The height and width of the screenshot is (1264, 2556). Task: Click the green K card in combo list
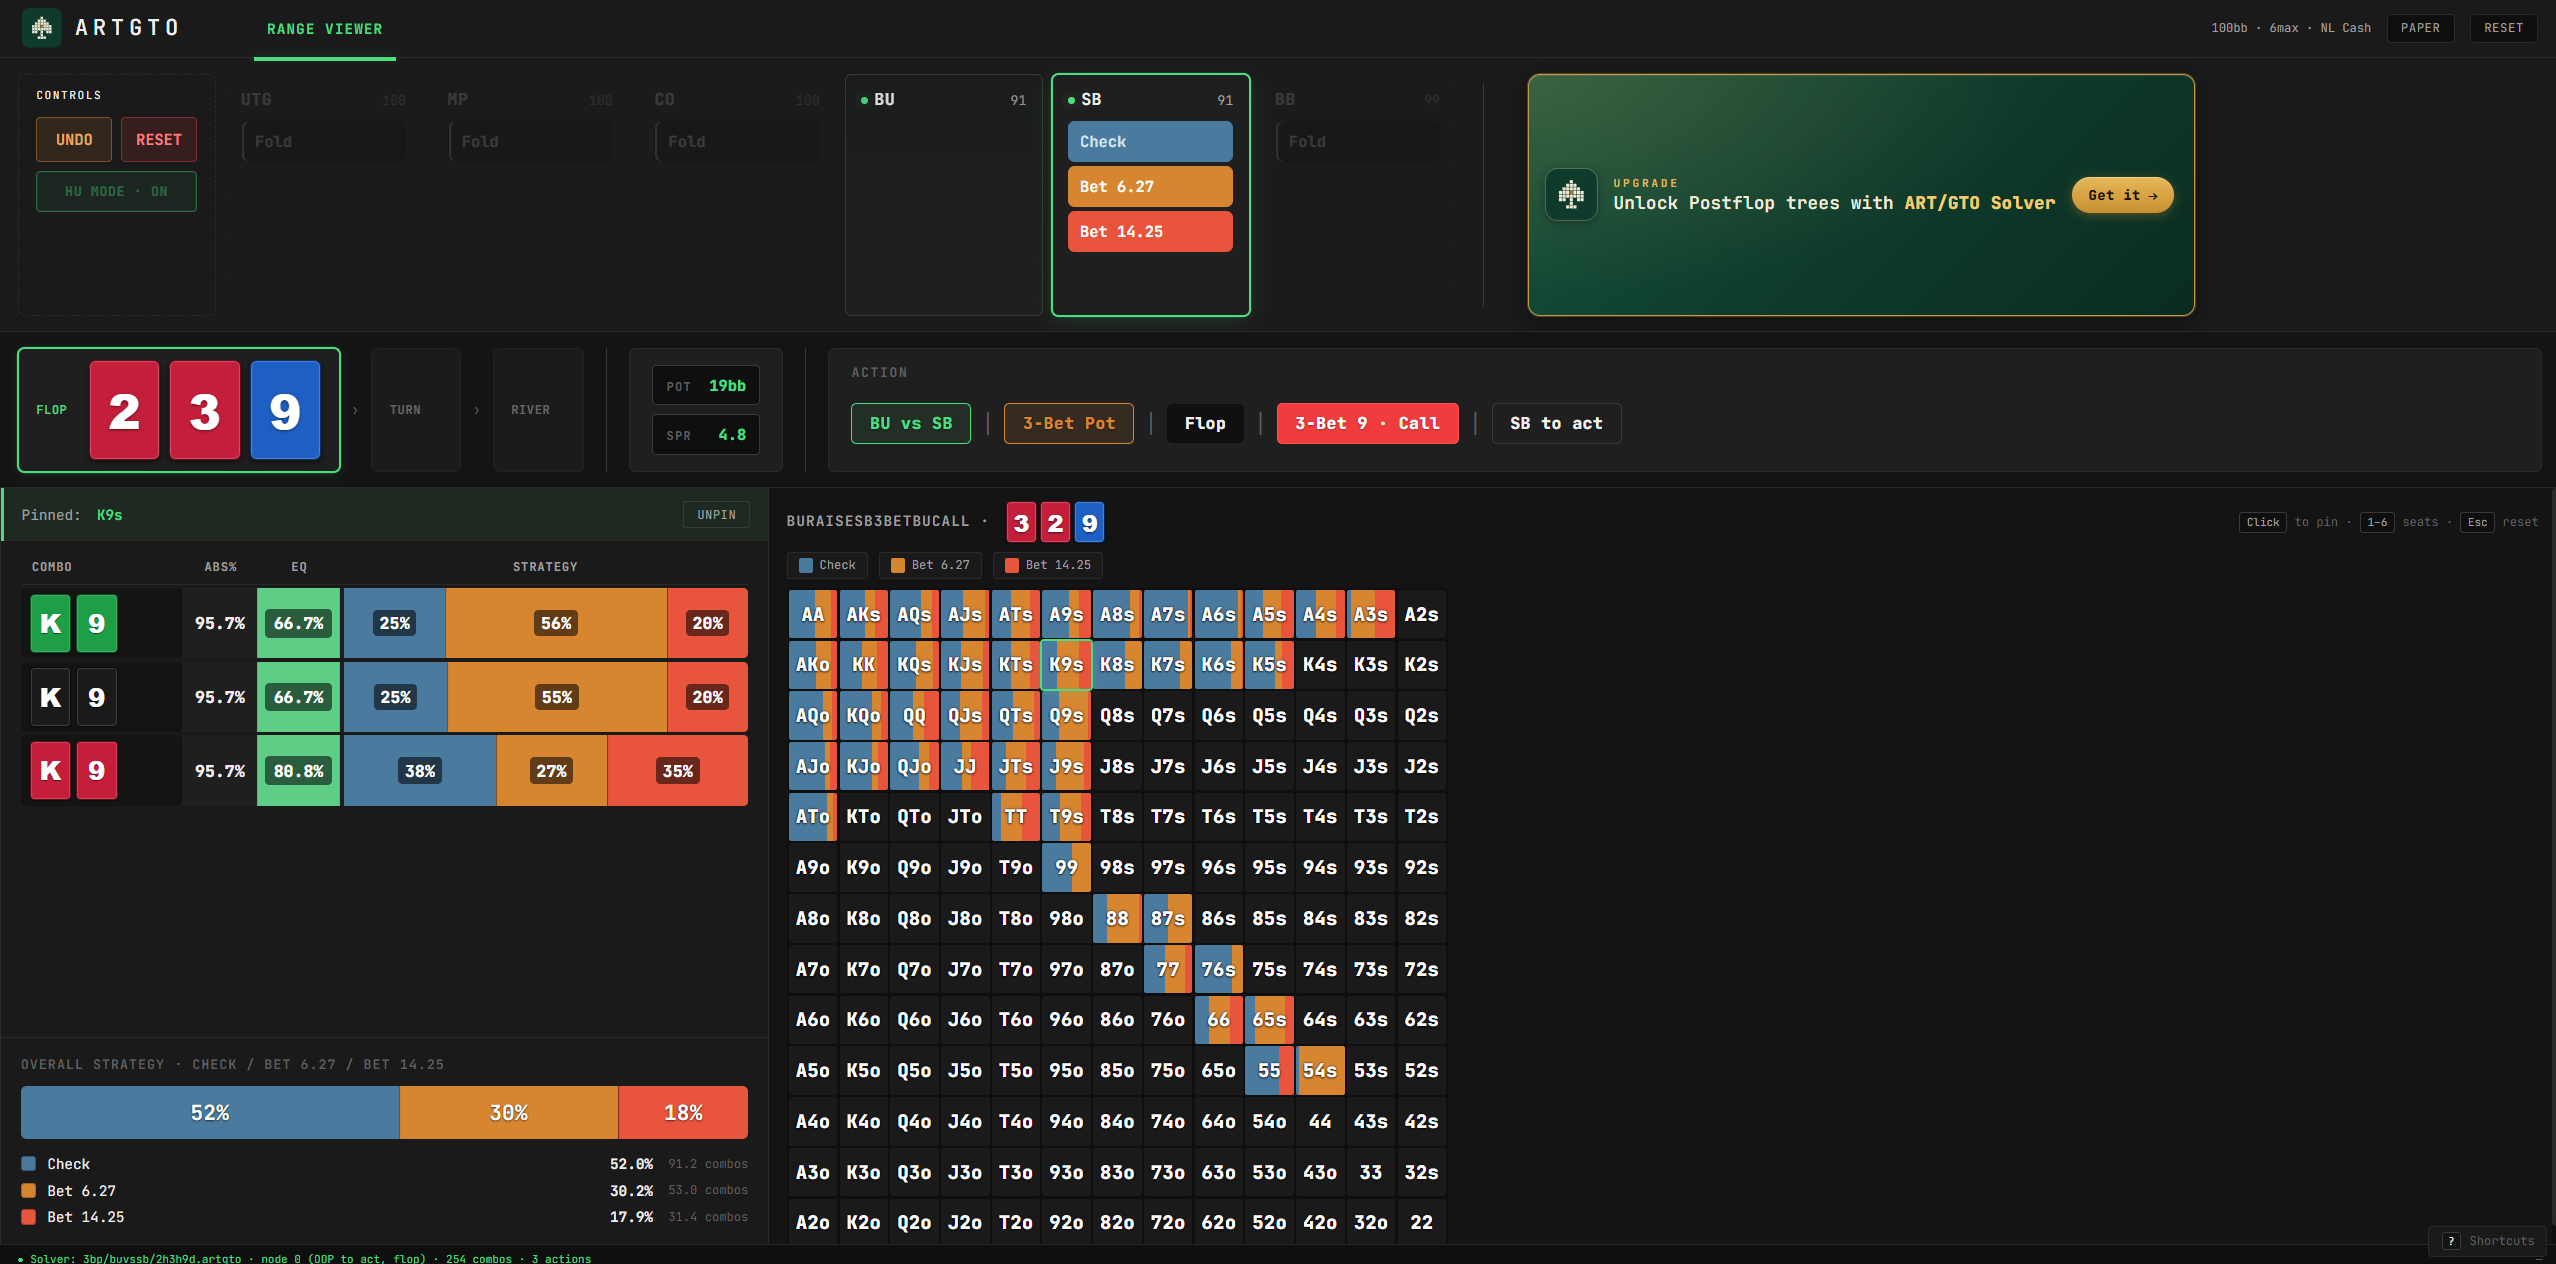pyautogui.click(x=50, y=623)
